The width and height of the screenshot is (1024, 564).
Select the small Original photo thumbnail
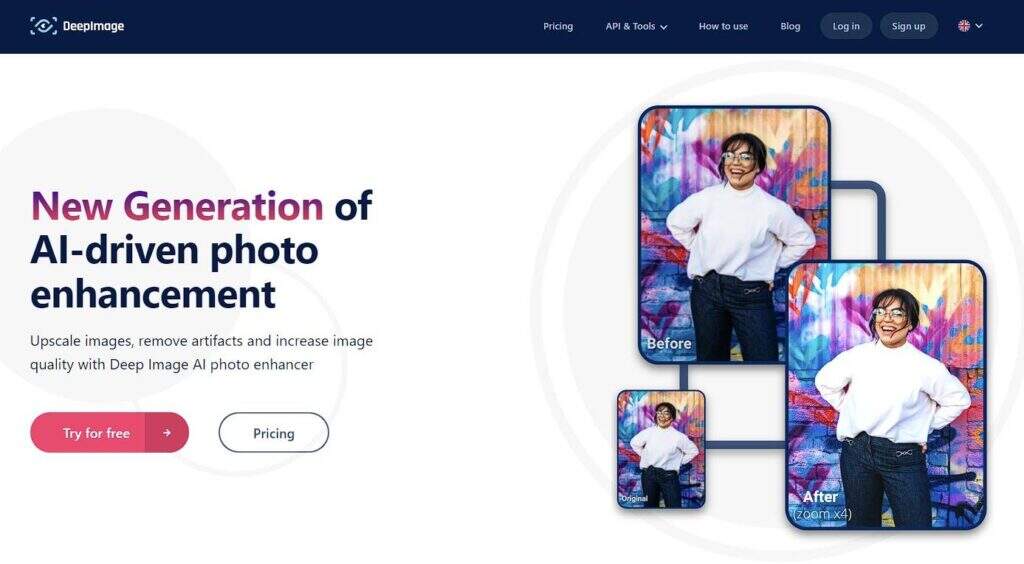661,448
